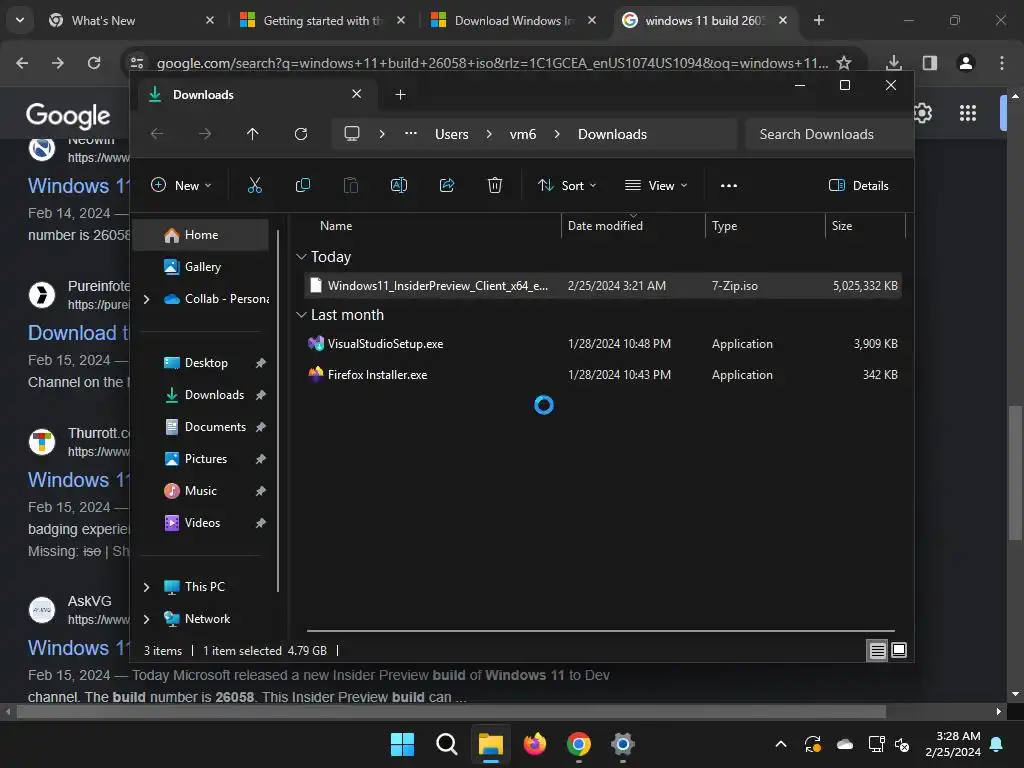Click the PC monitor icon in address bar
1024x768 pixels.
[x=352, y=134]
